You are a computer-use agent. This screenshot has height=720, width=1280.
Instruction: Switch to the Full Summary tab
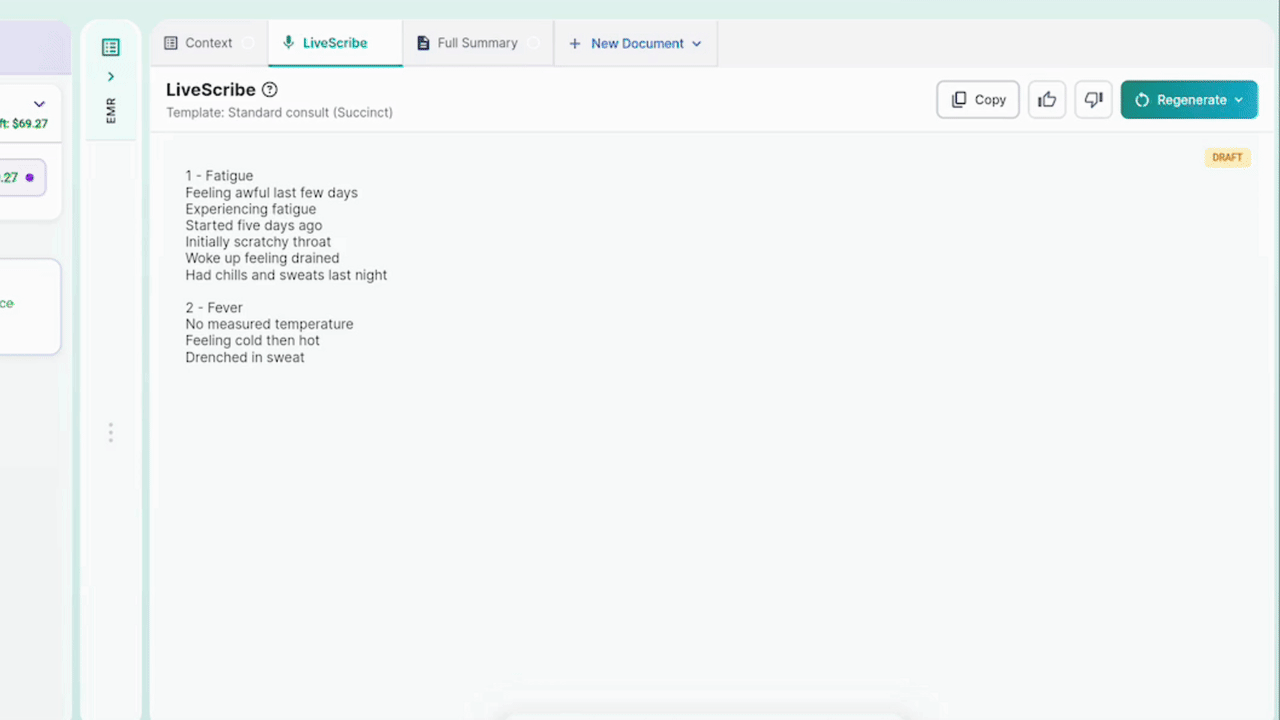point(477,42)
